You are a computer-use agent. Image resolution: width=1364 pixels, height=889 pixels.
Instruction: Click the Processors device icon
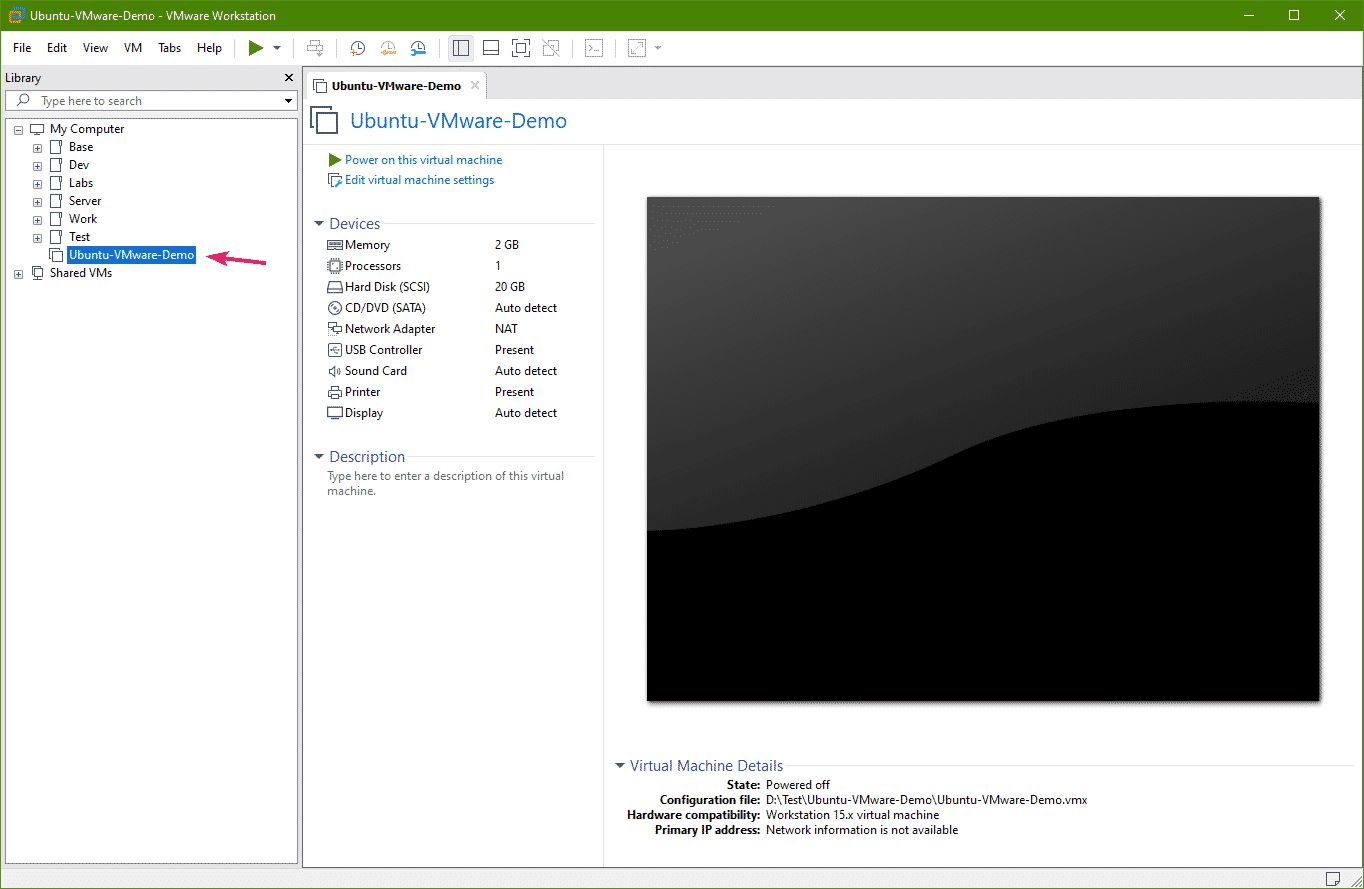[335, 266]
